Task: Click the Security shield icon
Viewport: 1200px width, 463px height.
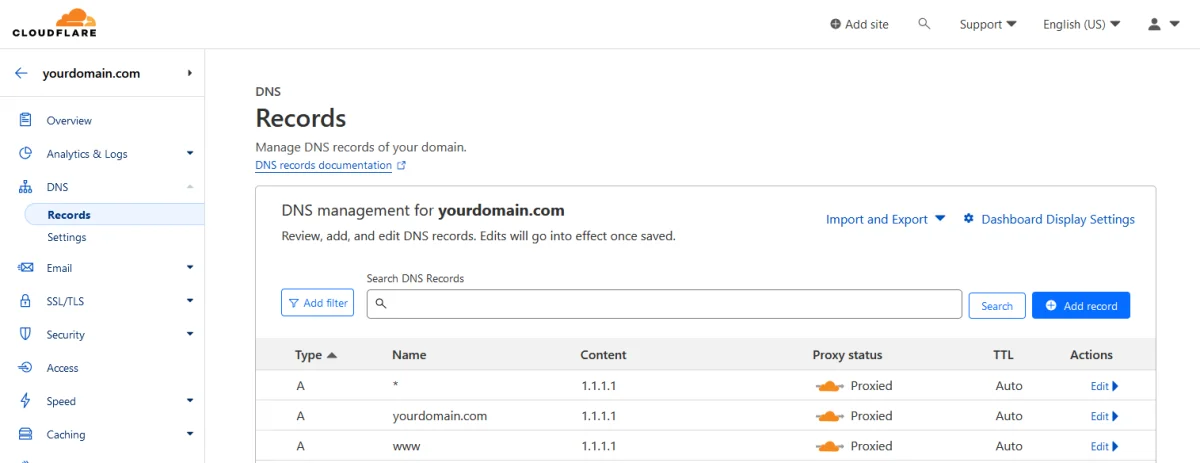Action: click(x=26, y=334)
